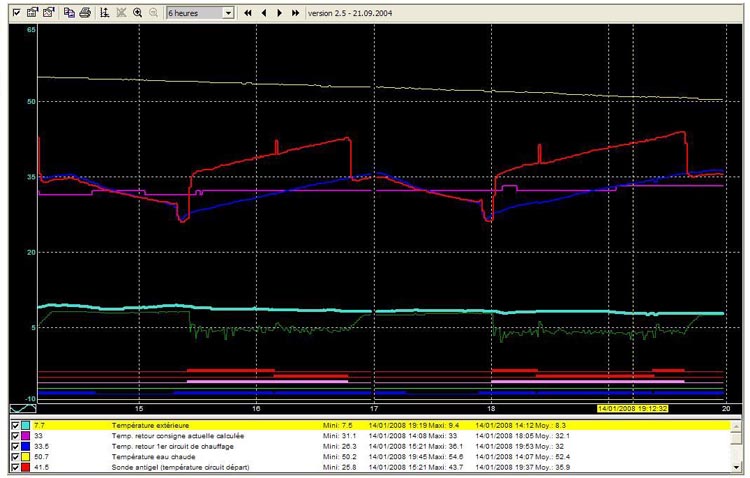Uncheck the Température extérieure curve checkbox
This screenshot has height=478, width=750.
tap(14, 425)
